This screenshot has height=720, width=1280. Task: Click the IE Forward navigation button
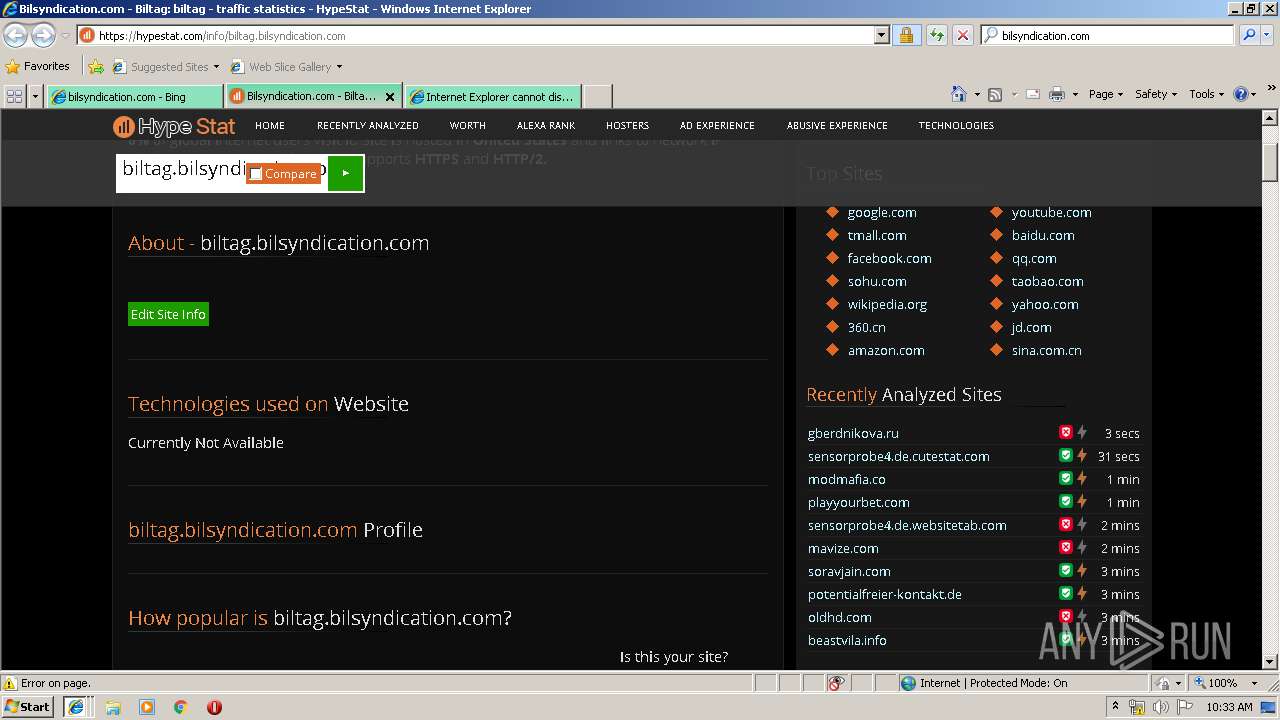coord(43,35)
